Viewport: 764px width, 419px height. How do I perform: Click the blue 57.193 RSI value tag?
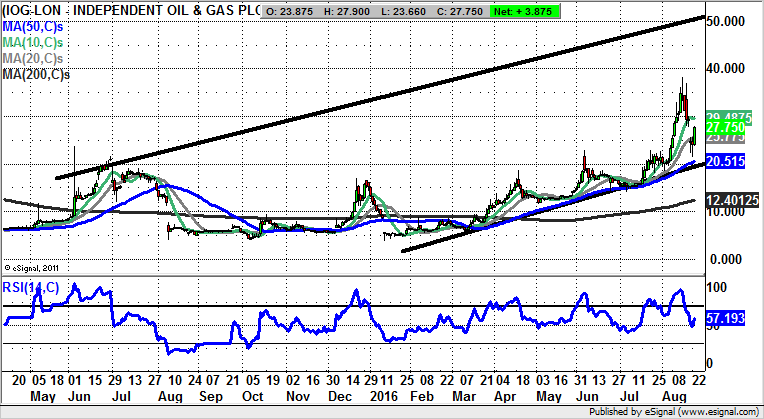[725, 319]
